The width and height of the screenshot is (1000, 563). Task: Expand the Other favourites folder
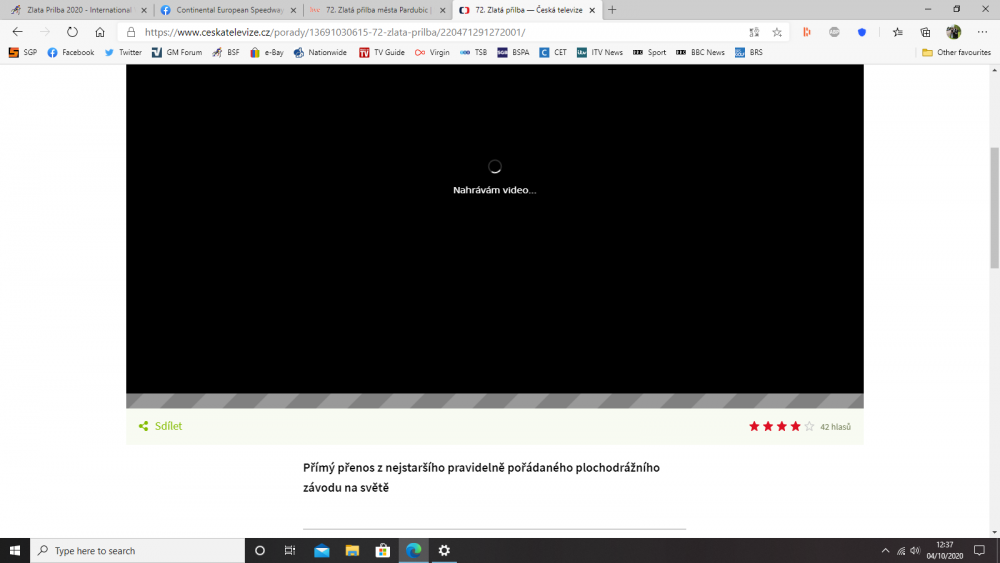(x=956, y=52)
